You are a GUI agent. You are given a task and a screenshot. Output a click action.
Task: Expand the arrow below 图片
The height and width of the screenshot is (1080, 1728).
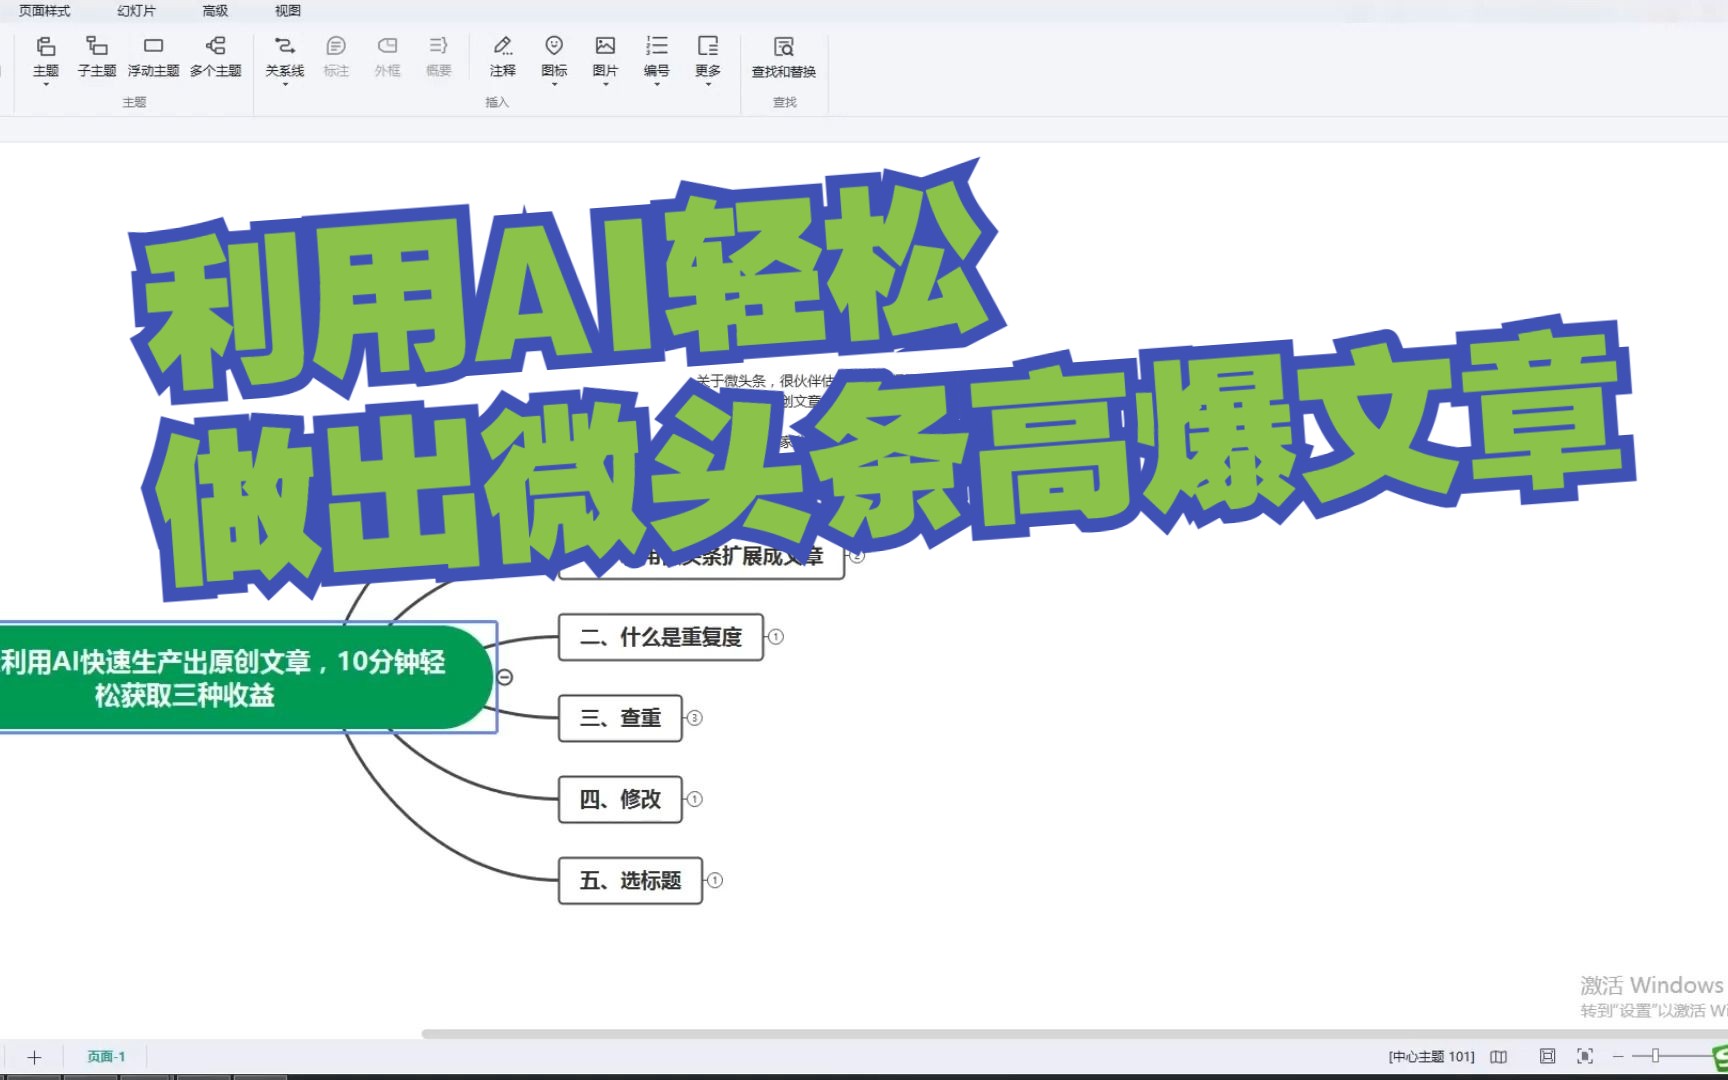click(x=605, y=85)
